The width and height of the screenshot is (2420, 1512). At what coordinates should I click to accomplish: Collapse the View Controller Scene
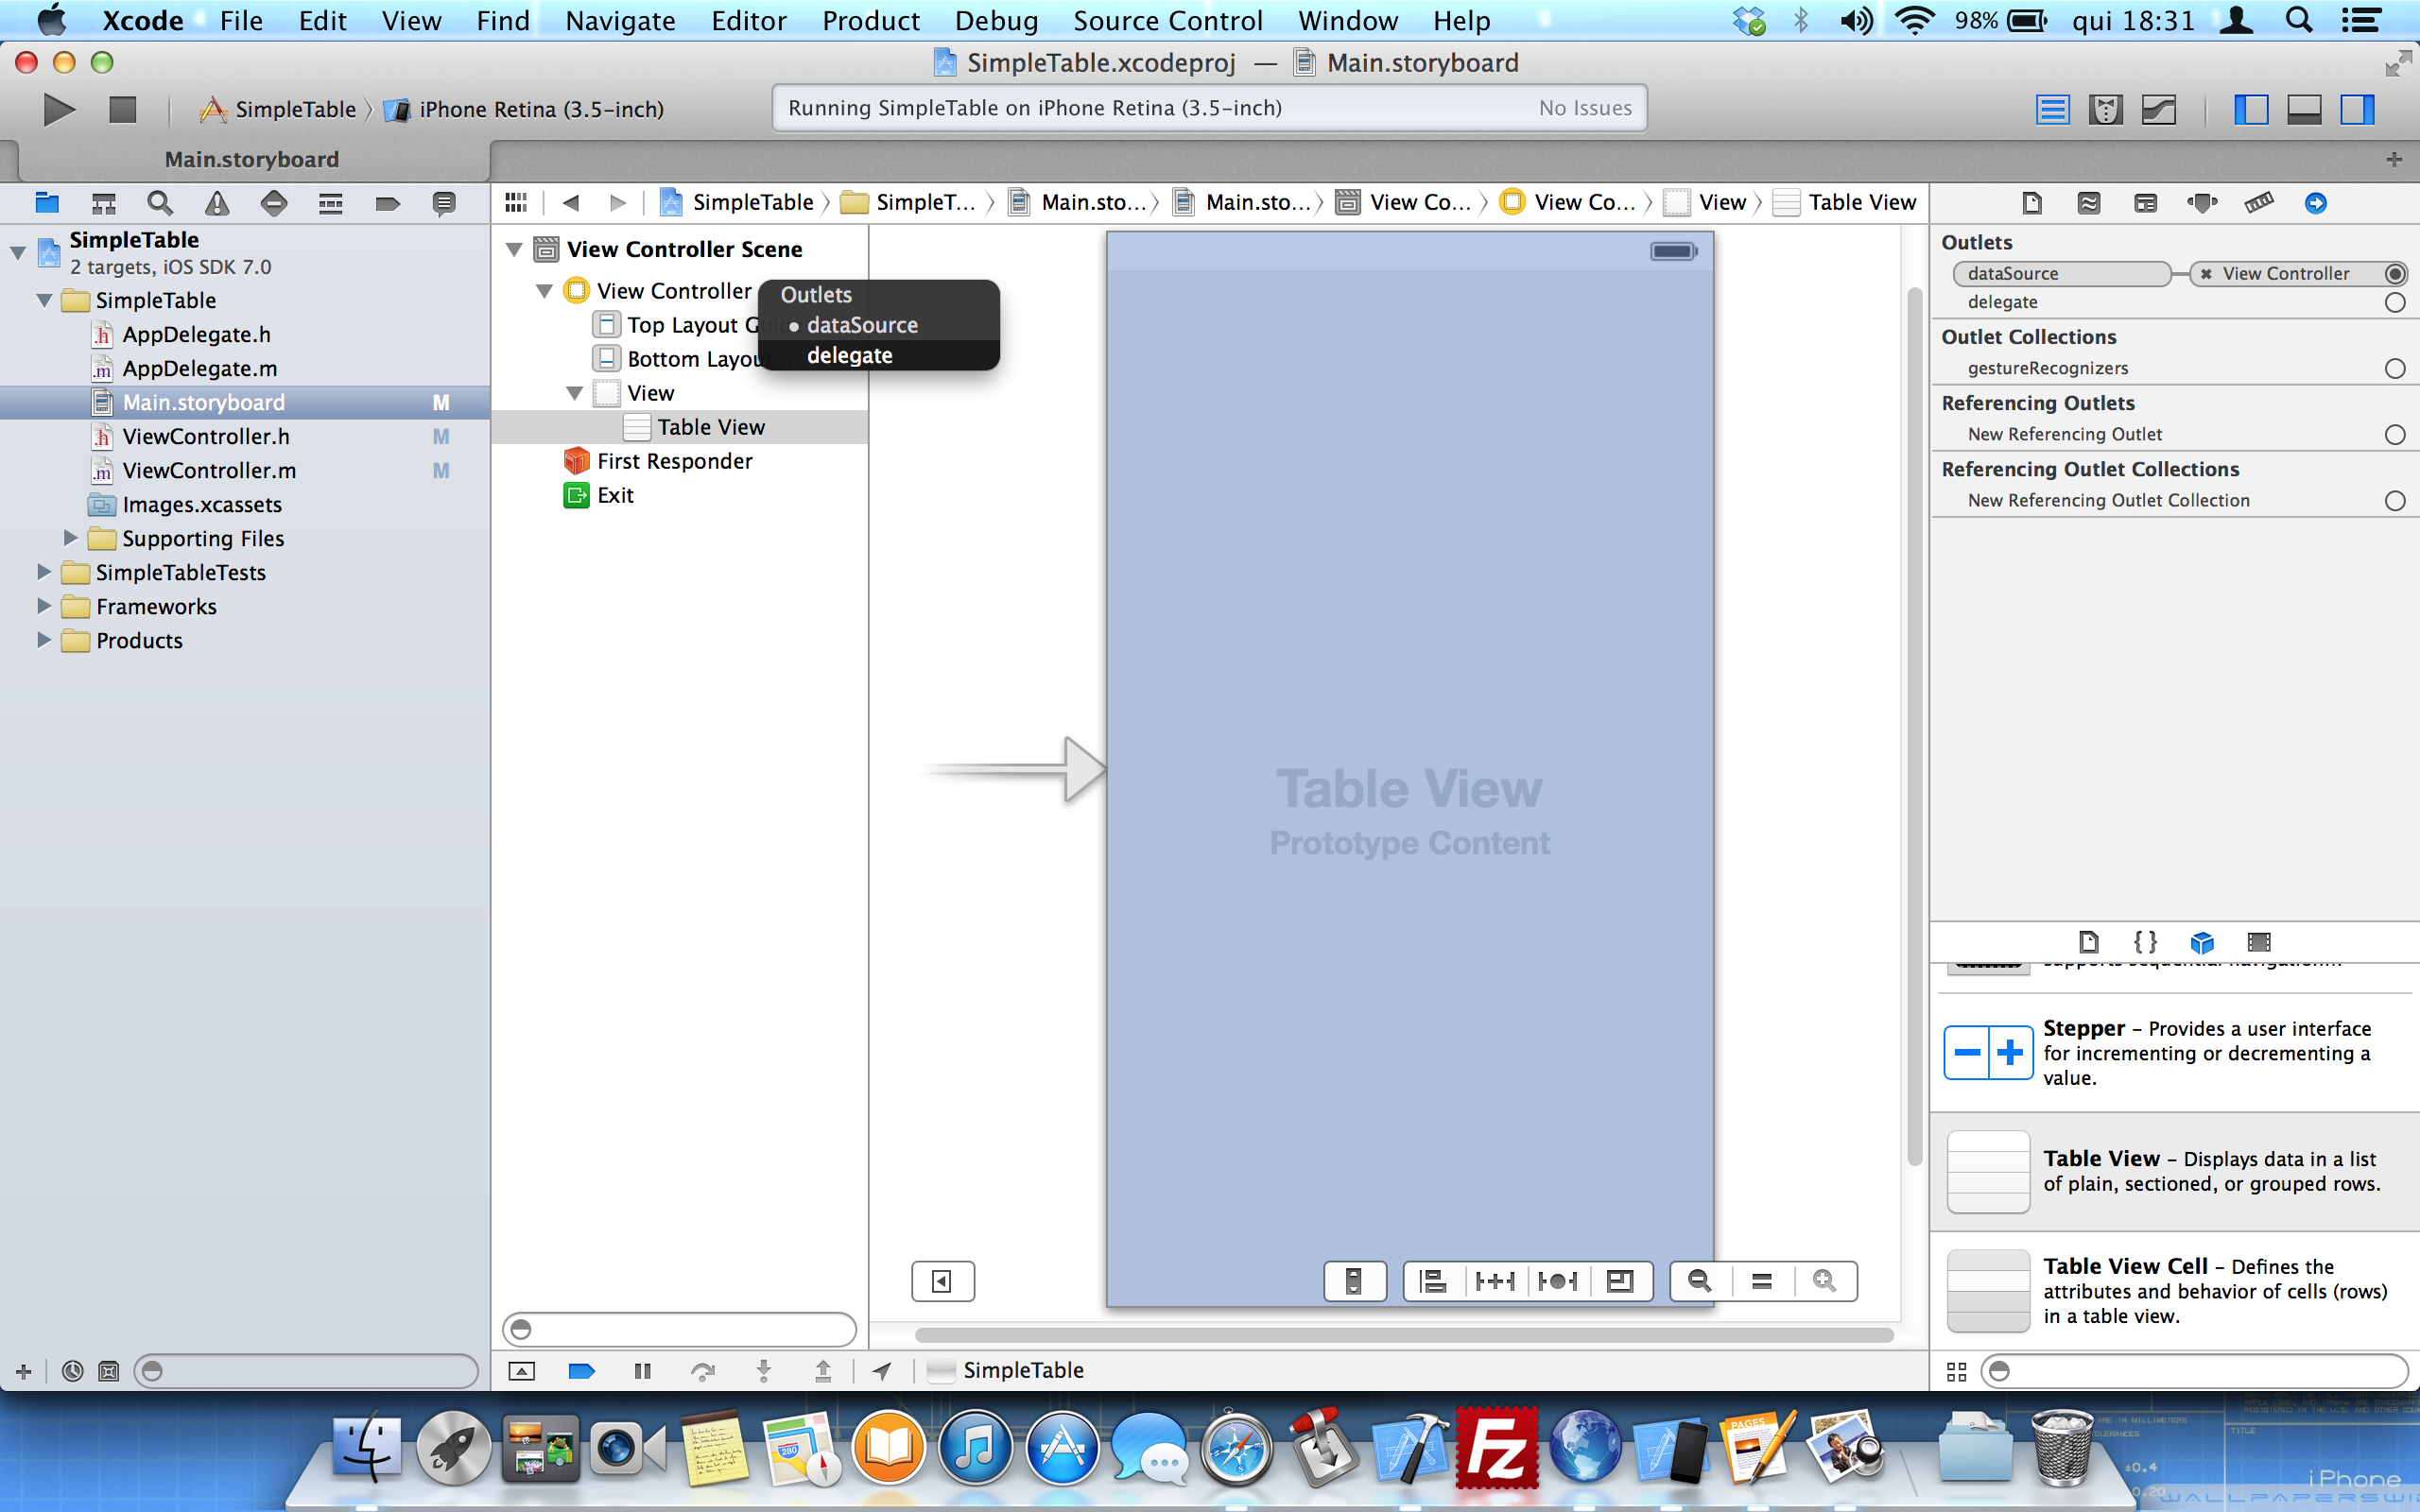514,249
